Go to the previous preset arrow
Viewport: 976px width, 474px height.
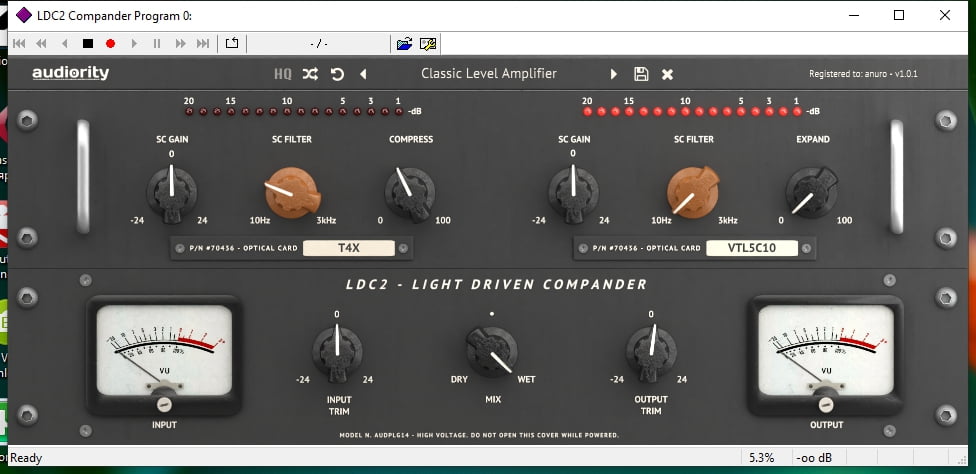[363, 74]
